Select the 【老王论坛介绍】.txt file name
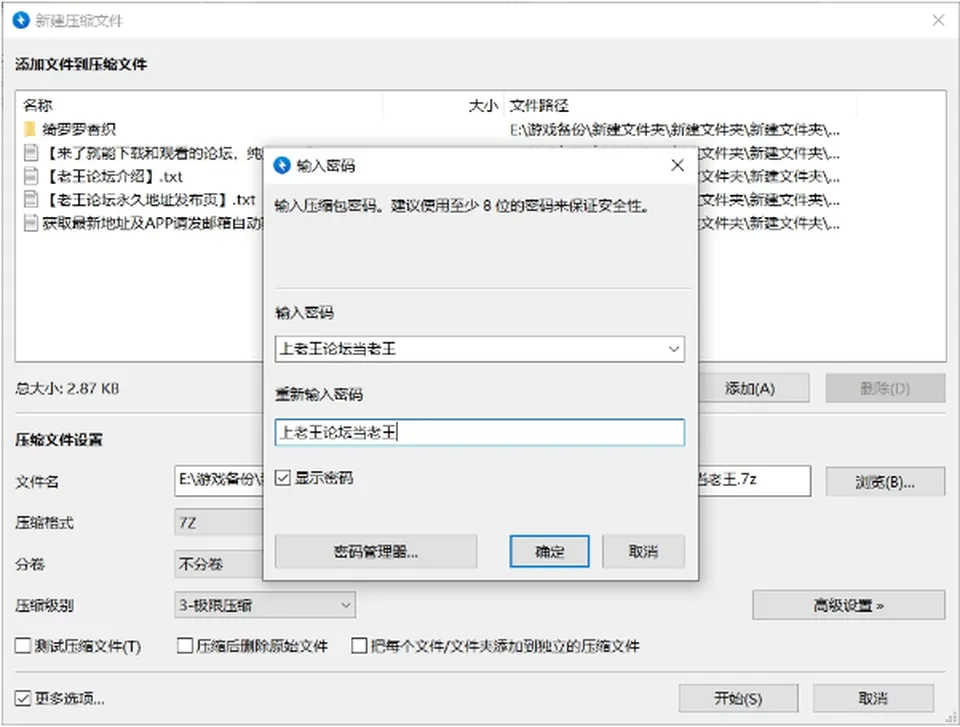Image resolution: width=960 pixels, height=727 pixels. [x=113, y=176]
